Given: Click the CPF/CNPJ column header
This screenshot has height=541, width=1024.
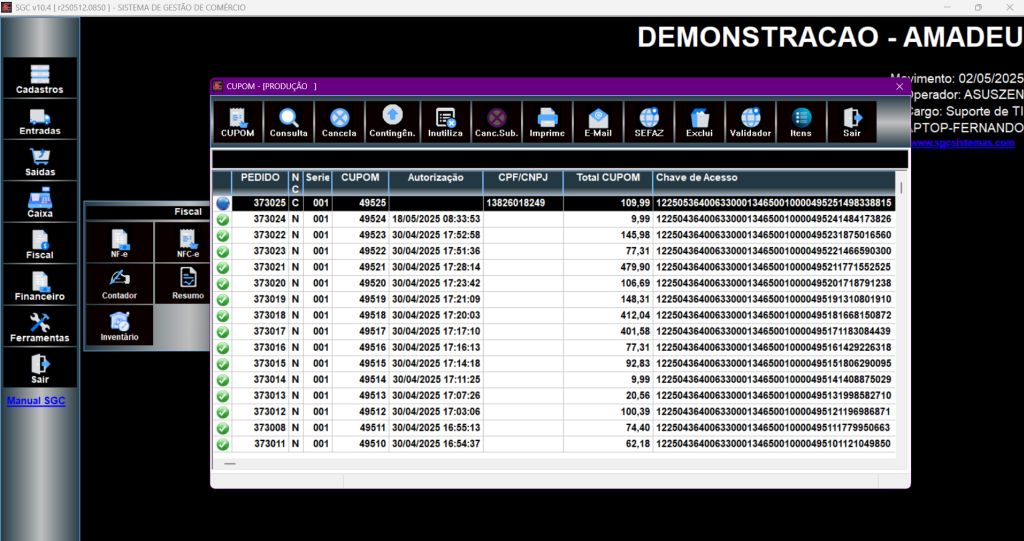Looking at the screenshot, I should click(x=522, y=182).
